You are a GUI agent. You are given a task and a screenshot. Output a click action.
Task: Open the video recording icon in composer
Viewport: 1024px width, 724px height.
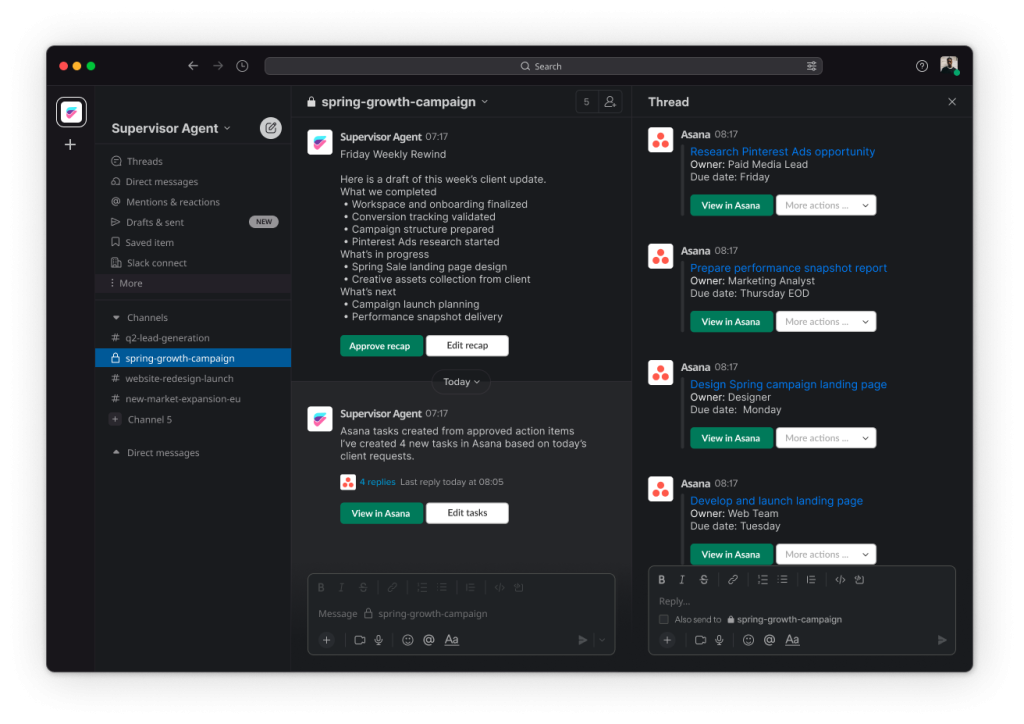click(359, 639)
